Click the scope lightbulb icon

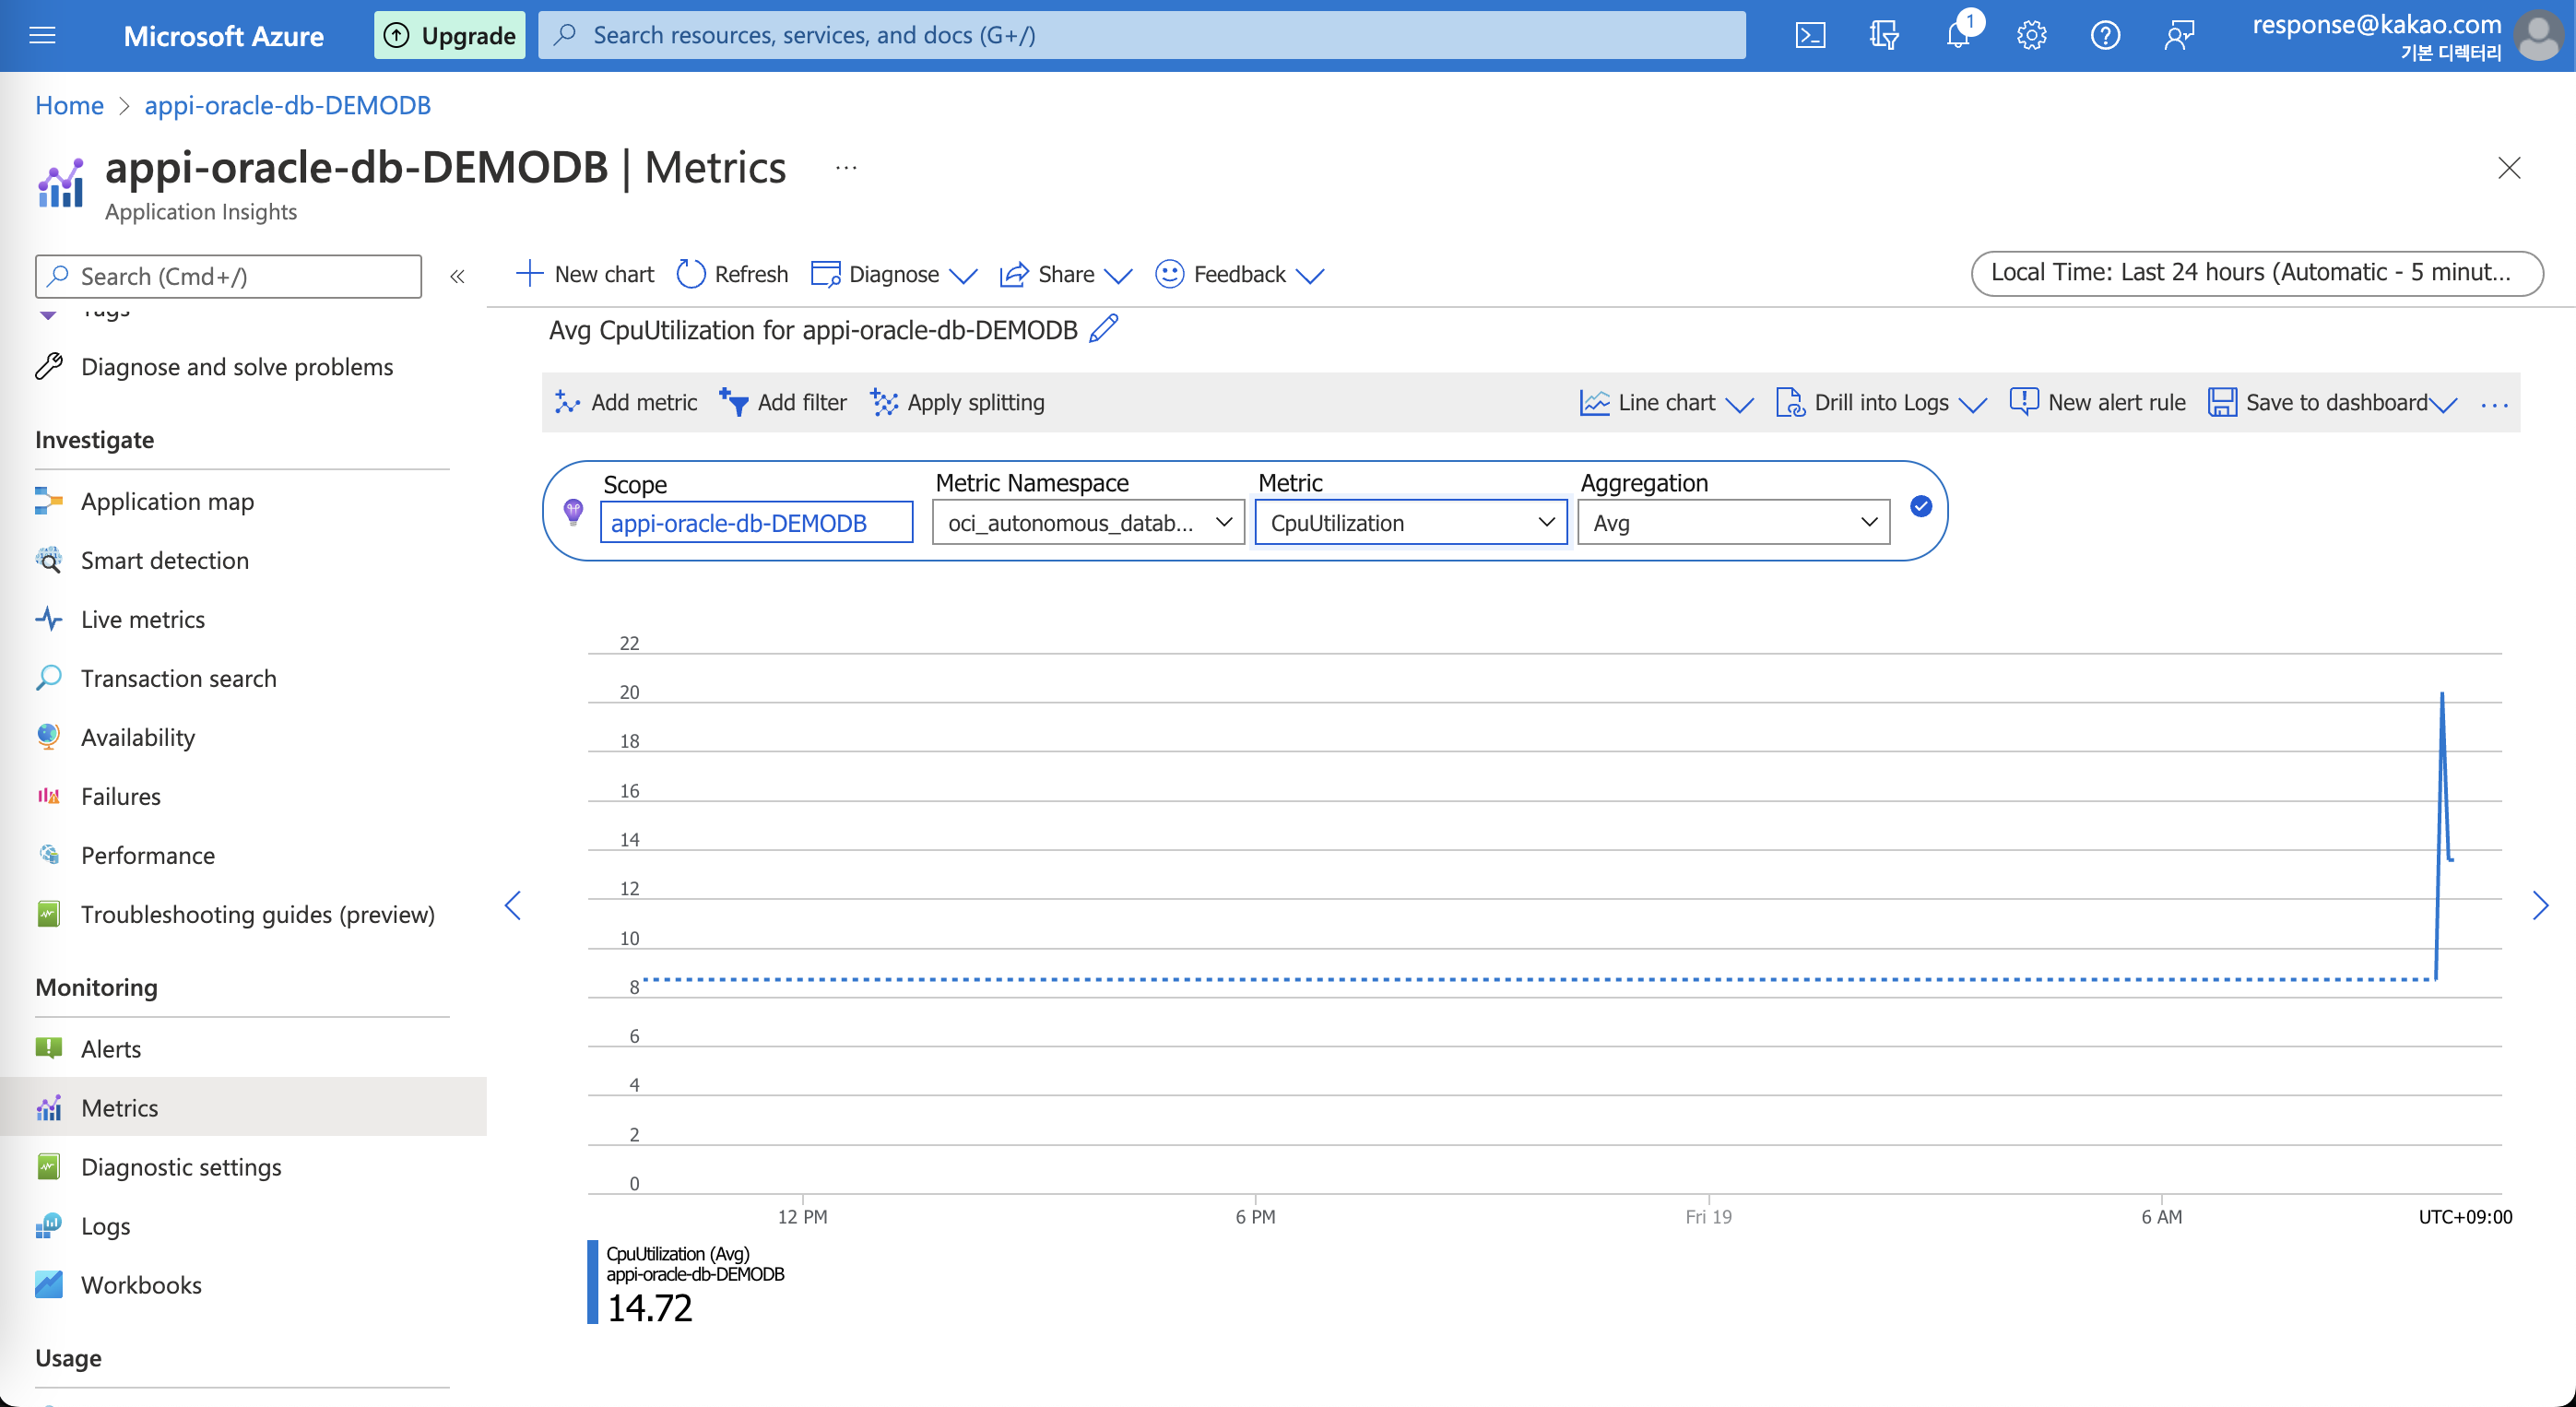(x=573, y=512)
